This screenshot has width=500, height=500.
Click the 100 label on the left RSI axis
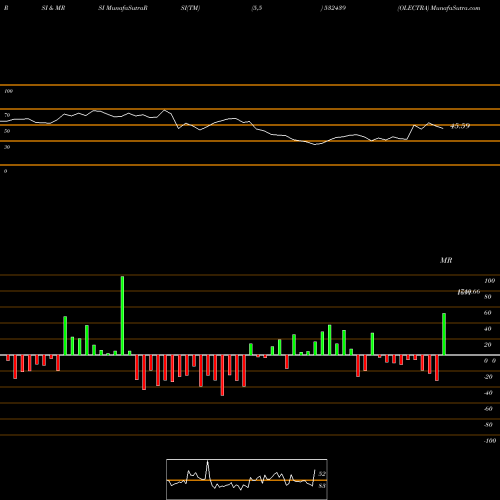(x=8, y=91)
